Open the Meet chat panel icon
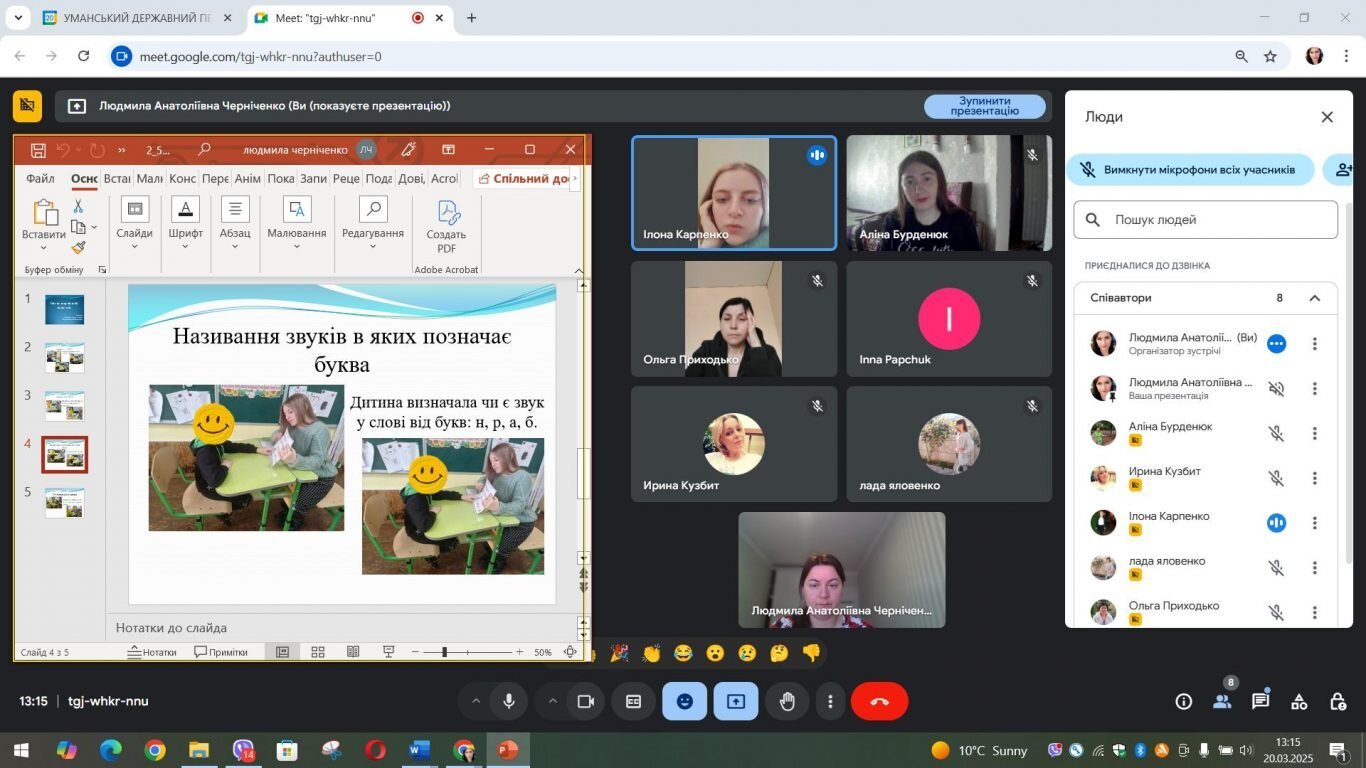Image resolution: width=1366 pixels, height=768 pixels. (x=1260, y=701)
